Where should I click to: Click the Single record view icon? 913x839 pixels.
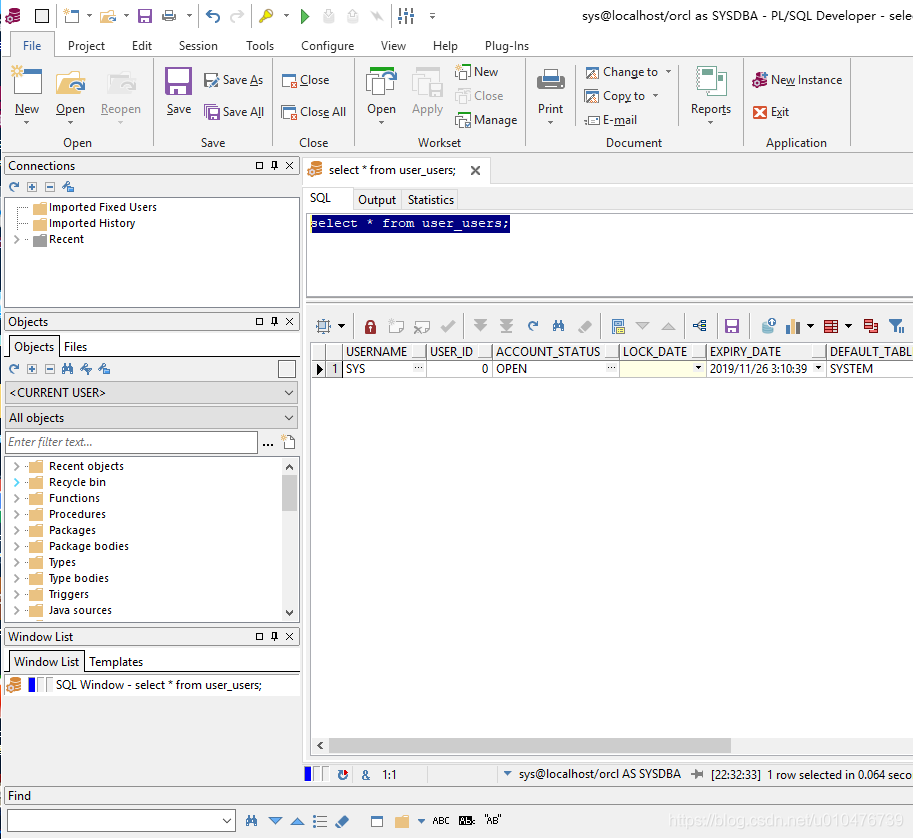coord(618,326)
